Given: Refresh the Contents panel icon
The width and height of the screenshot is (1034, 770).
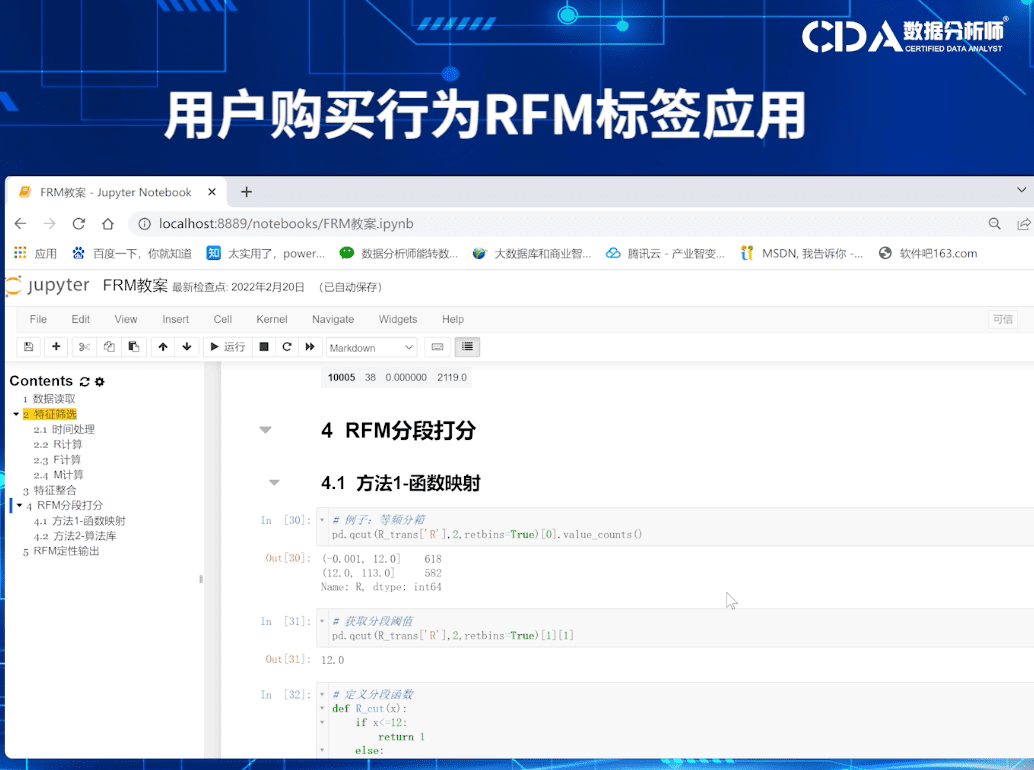Looking at the screenshot, I should point(84,382).
